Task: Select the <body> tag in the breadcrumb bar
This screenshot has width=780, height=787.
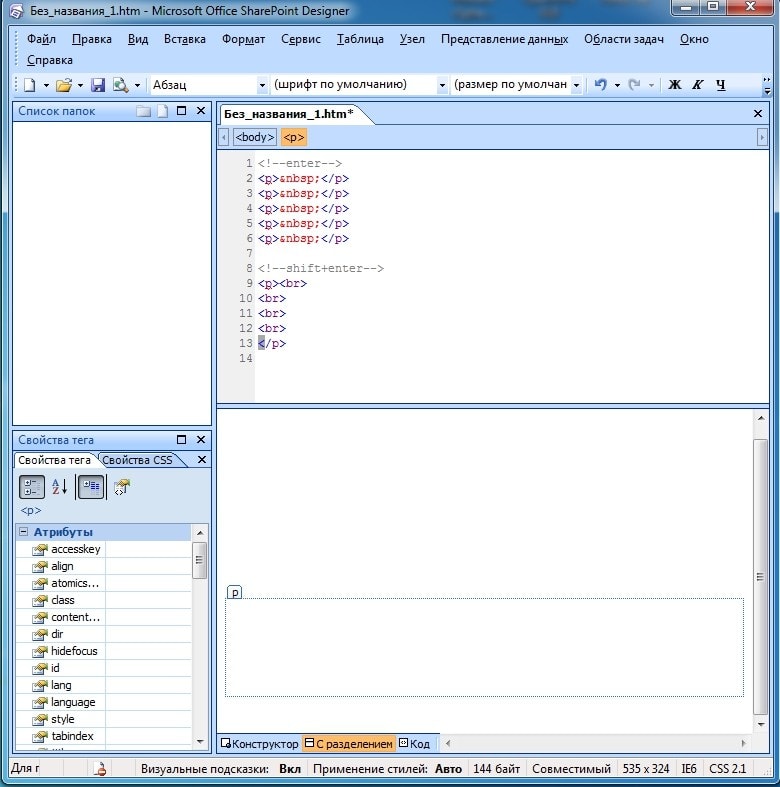Action: click(x=255, y=137)
